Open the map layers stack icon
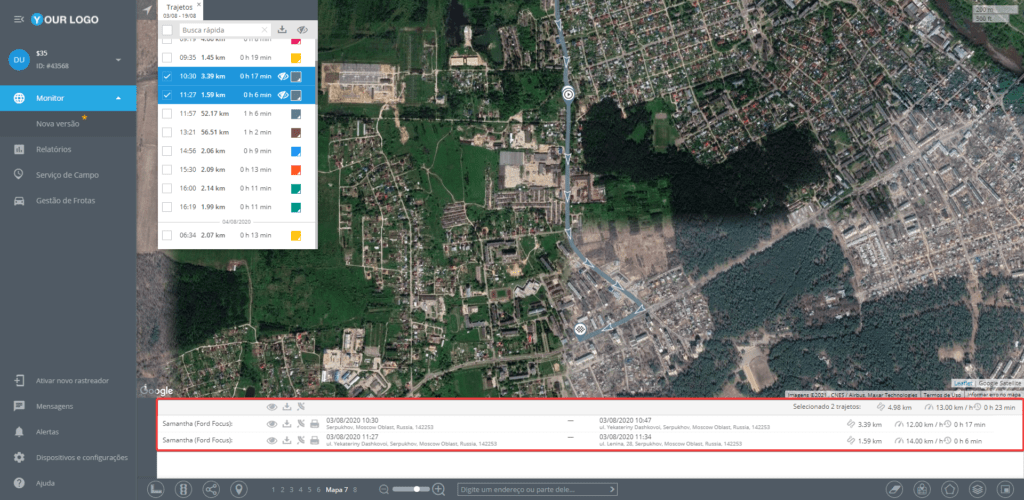Screen dimensions: 1024x500 [x=977, y=489]
